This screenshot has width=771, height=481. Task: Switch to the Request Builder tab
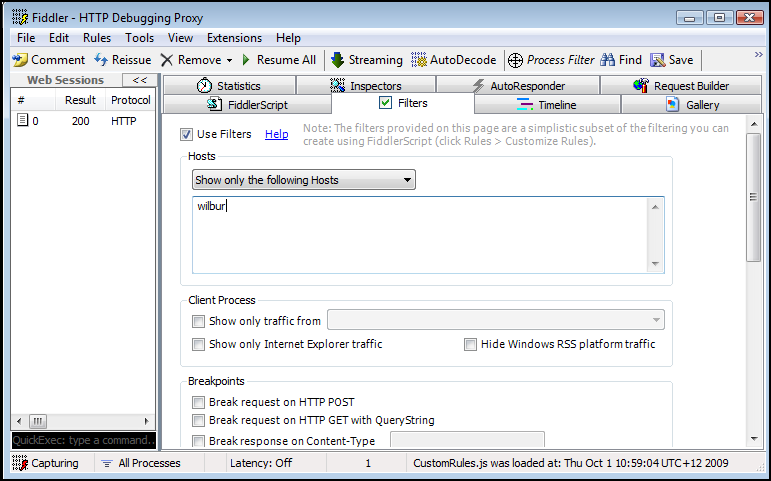[681, 86]
